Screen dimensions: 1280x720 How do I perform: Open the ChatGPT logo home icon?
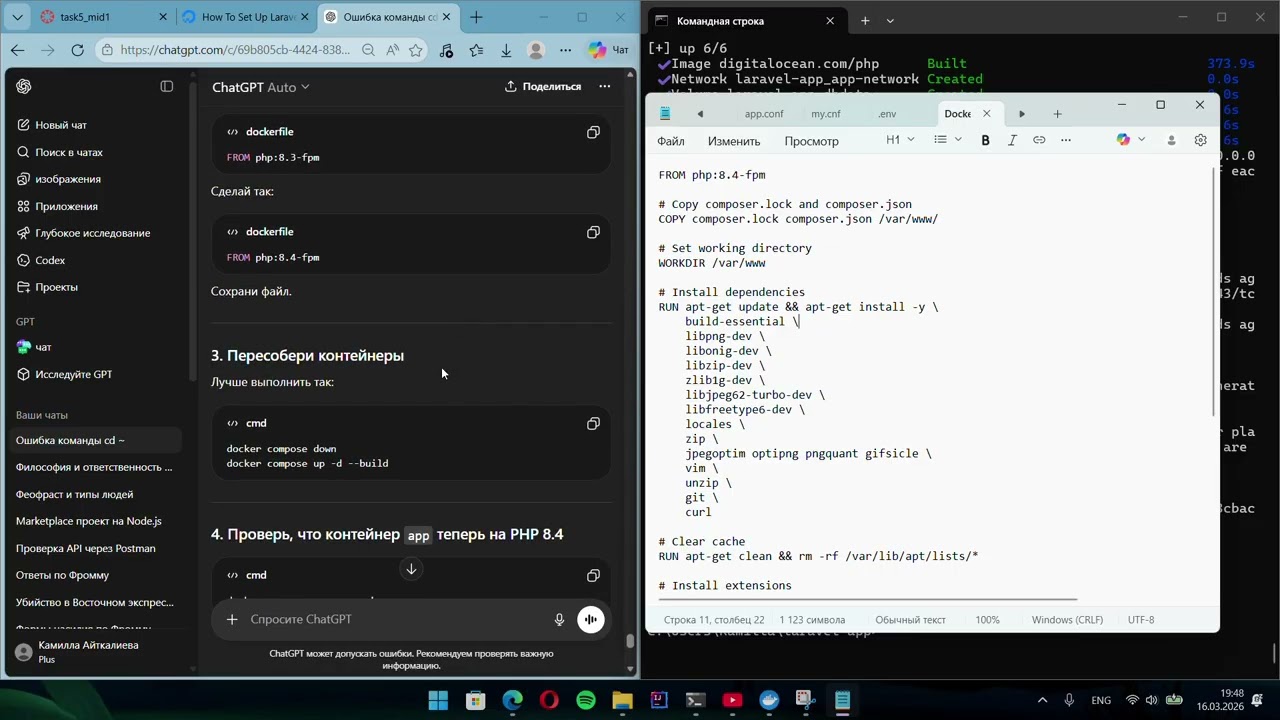pos(24,87)
